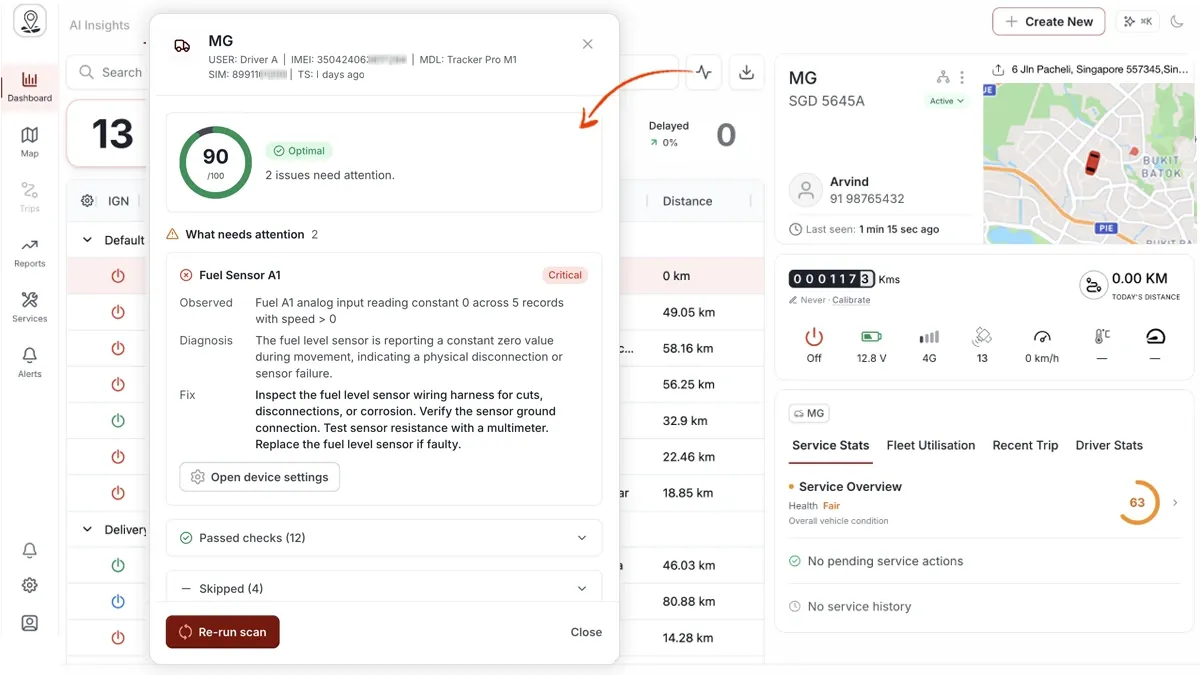
Task: Go to Trips in the sidebar
Action: click(30, 196)
